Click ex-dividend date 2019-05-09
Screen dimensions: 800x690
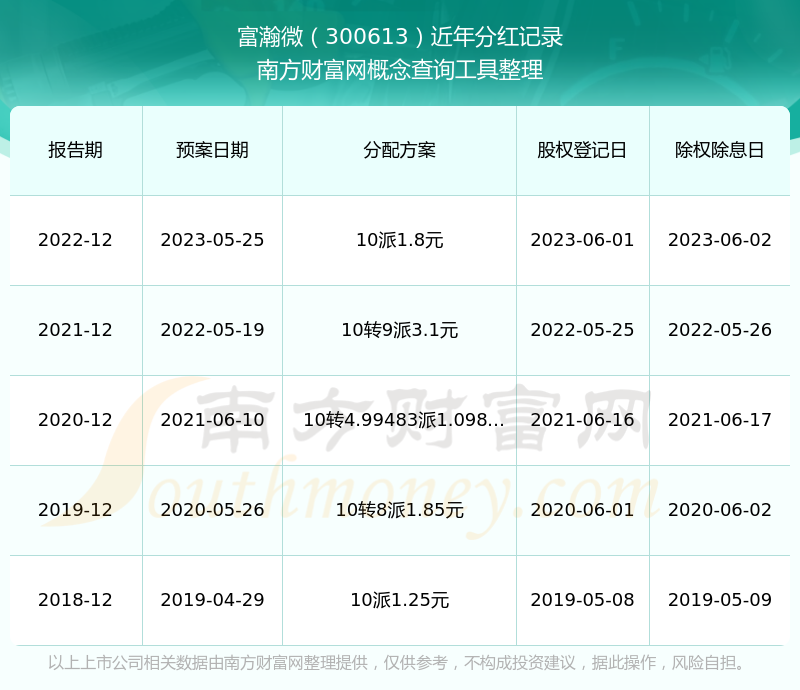click(x=719, y=600)
